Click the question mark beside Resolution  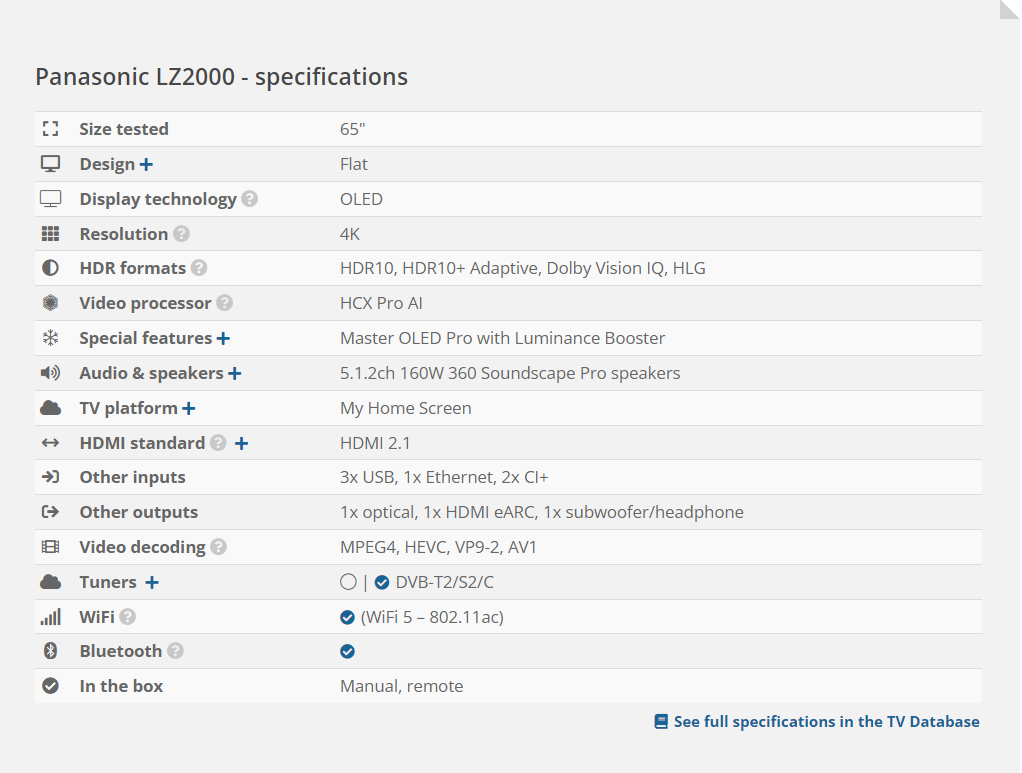pos(181,234)
